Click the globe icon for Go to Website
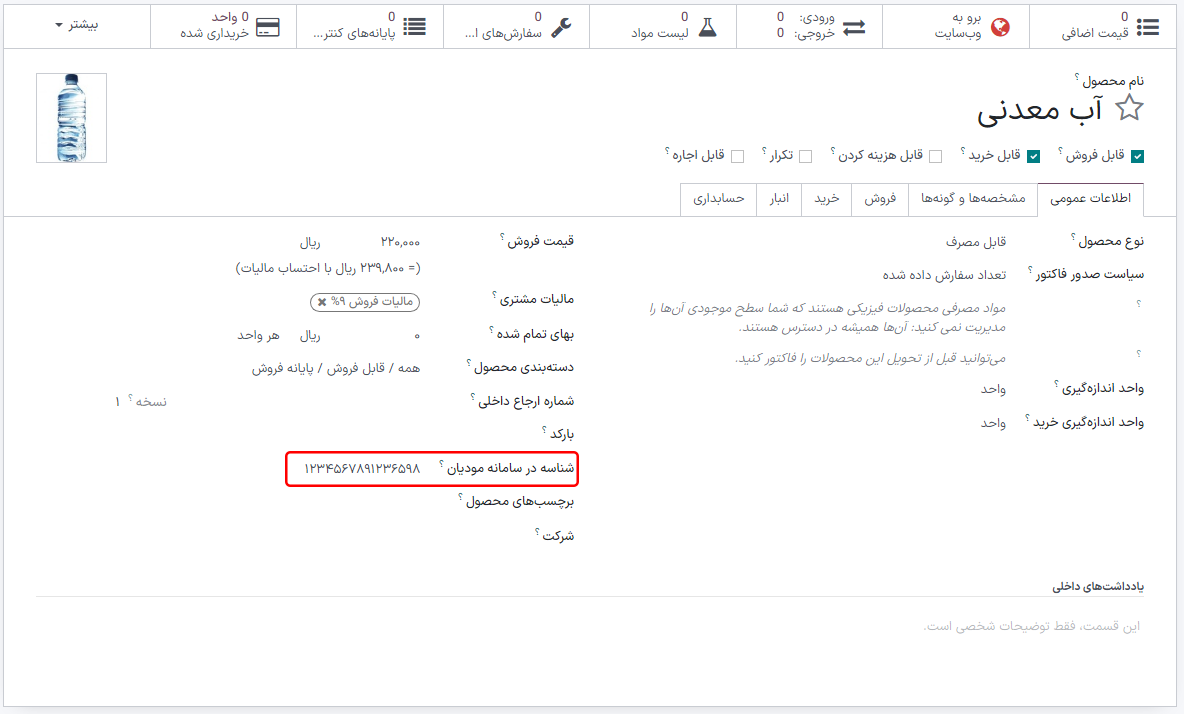This screenshot has width=1184, height=714. click(1000, 27)
